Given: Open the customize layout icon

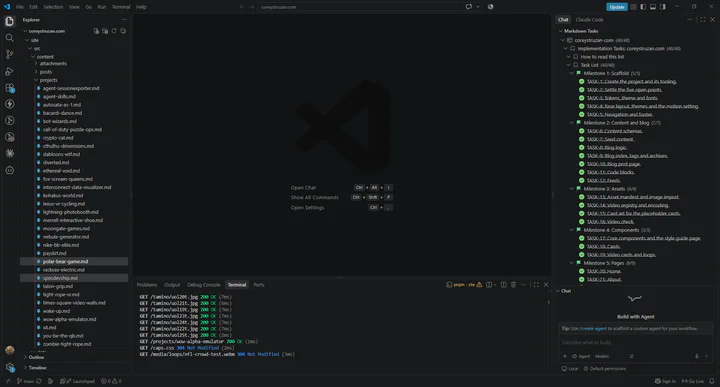Looking at the screenshot, I should click(633, 7).
